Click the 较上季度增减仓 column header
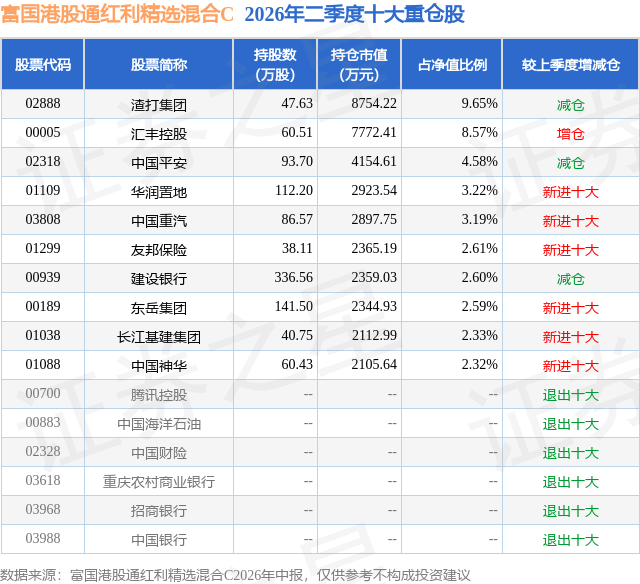640x584 pixels. 571,64
